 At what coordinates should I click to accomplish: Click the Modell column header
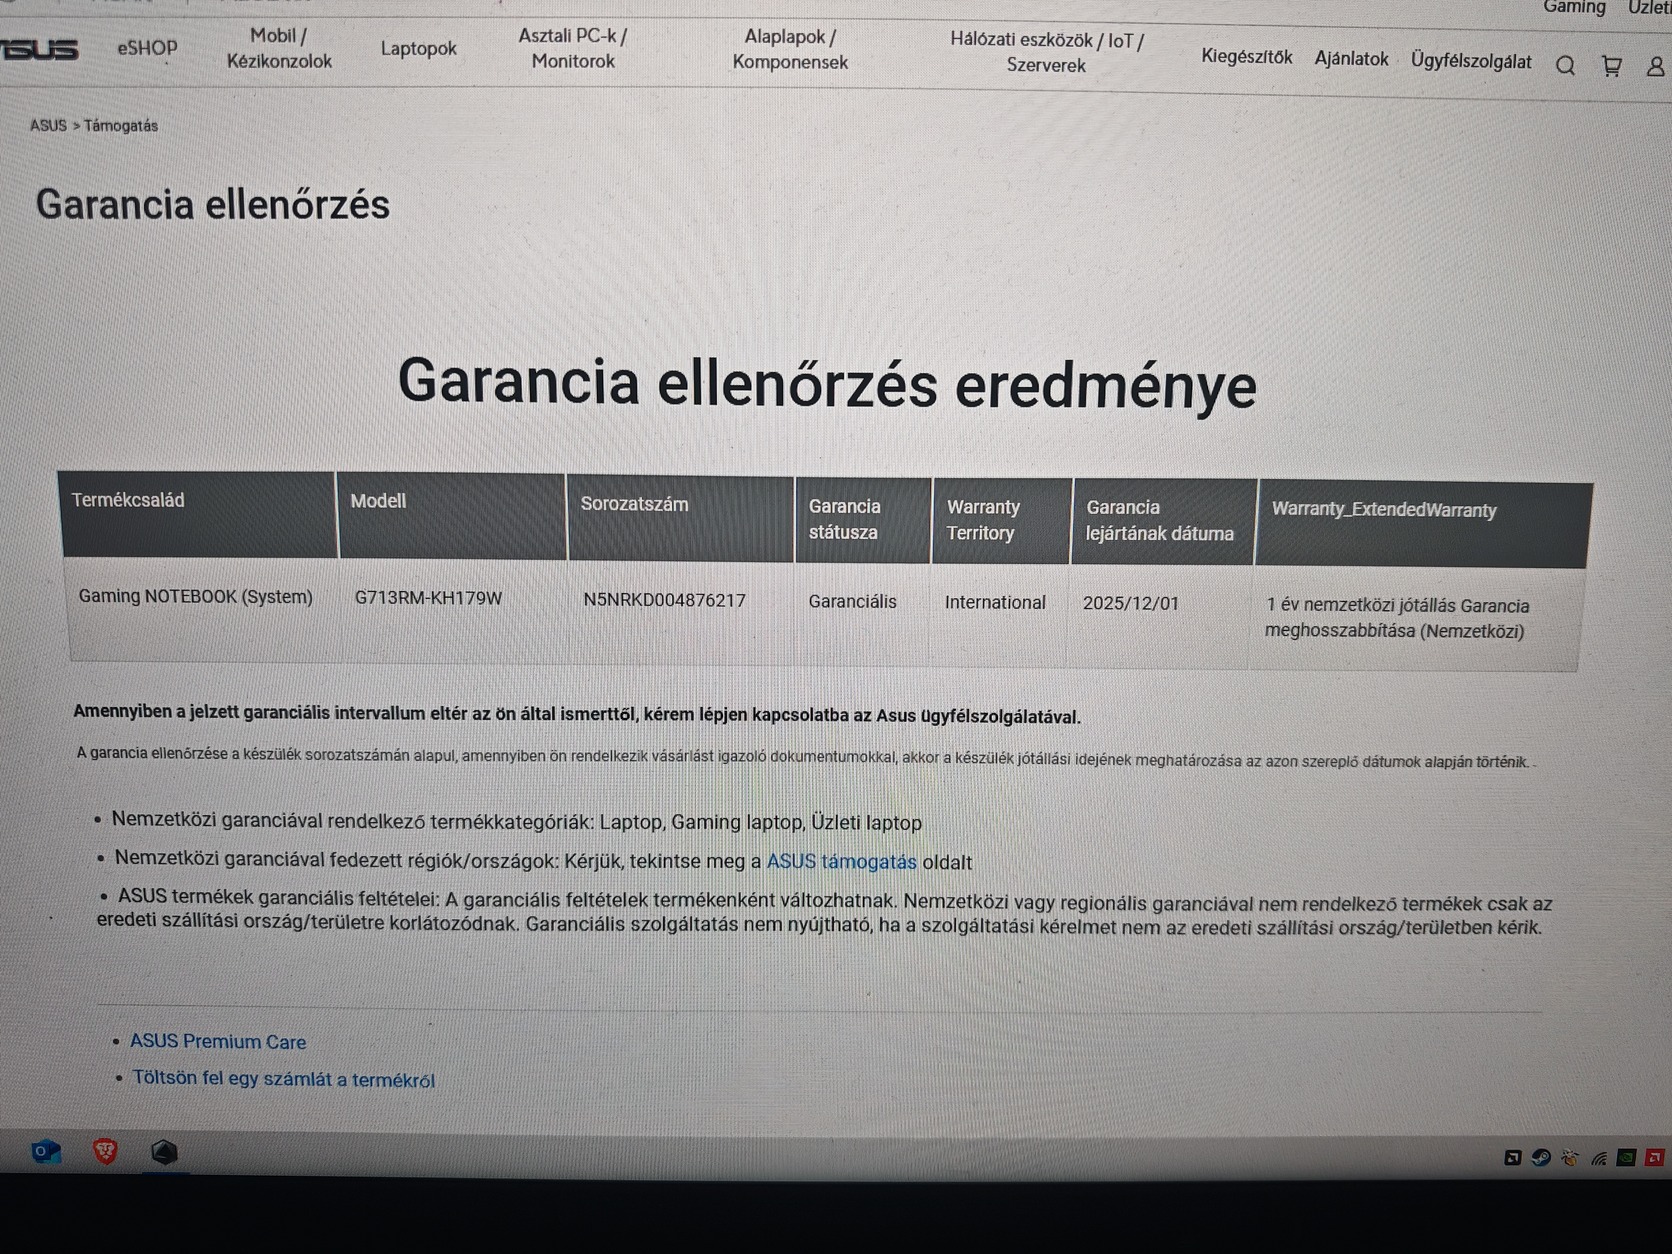coord(452,516)
